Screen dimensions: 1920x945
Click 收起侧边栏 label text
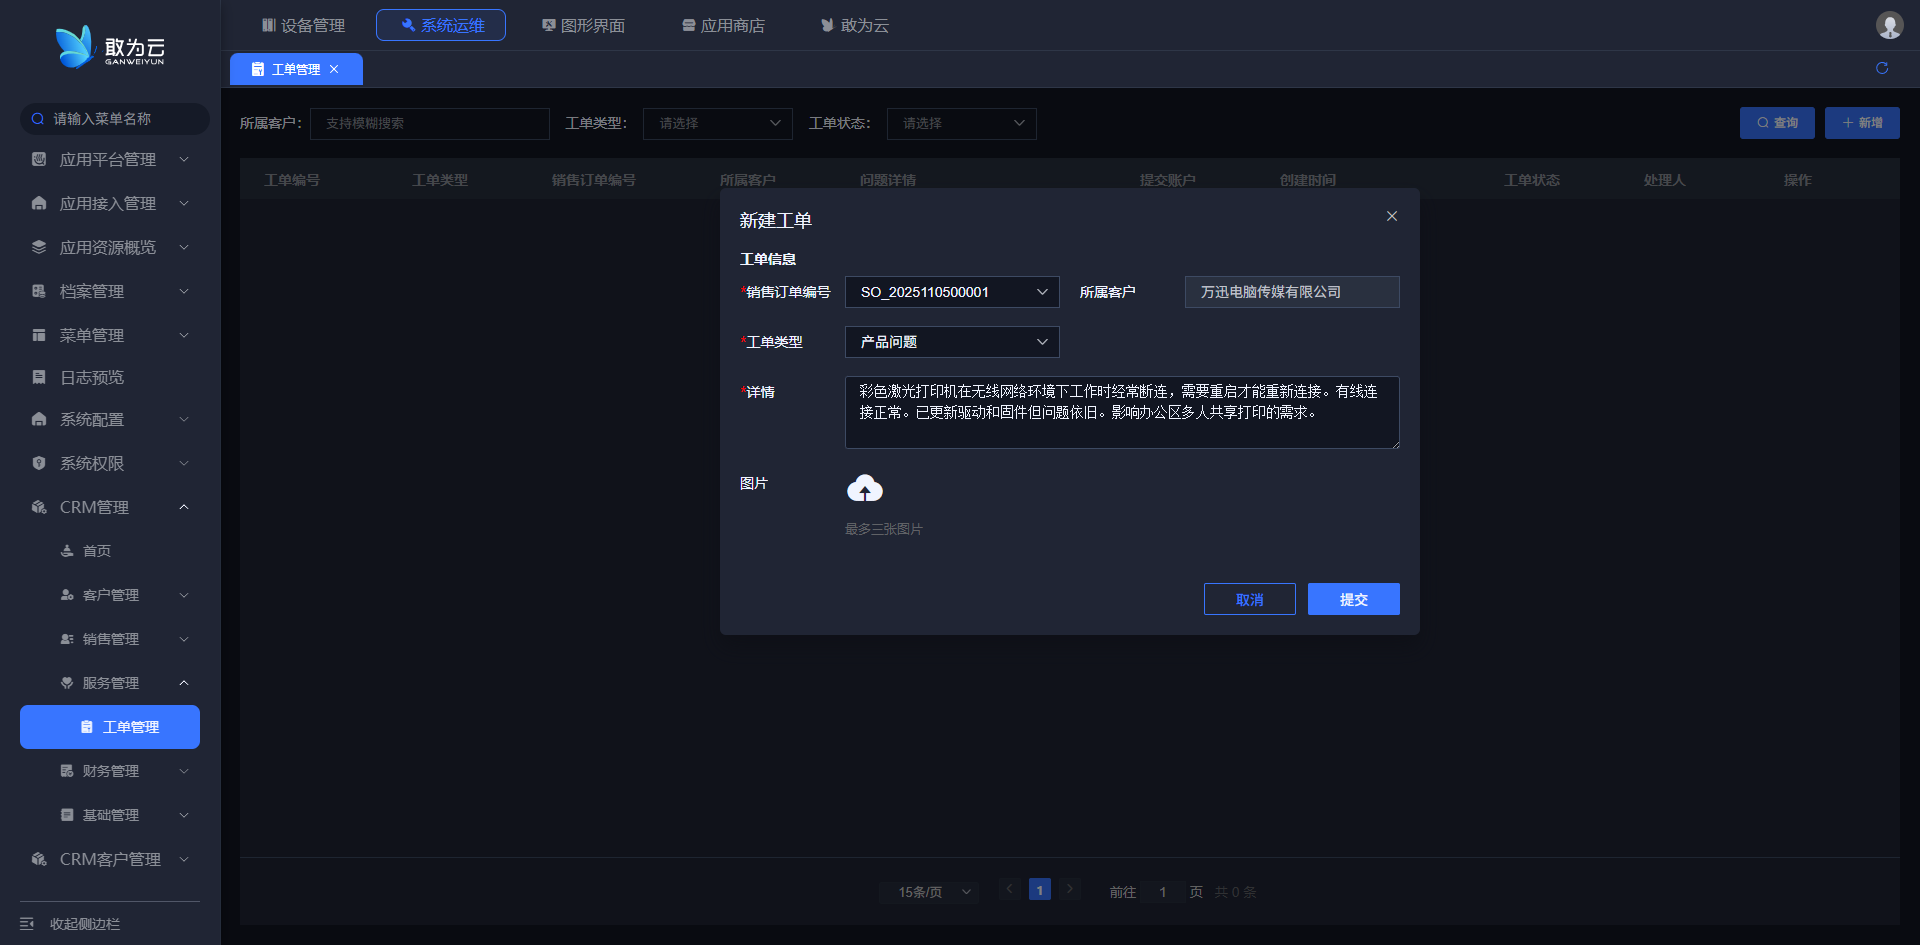click(85, 924)
